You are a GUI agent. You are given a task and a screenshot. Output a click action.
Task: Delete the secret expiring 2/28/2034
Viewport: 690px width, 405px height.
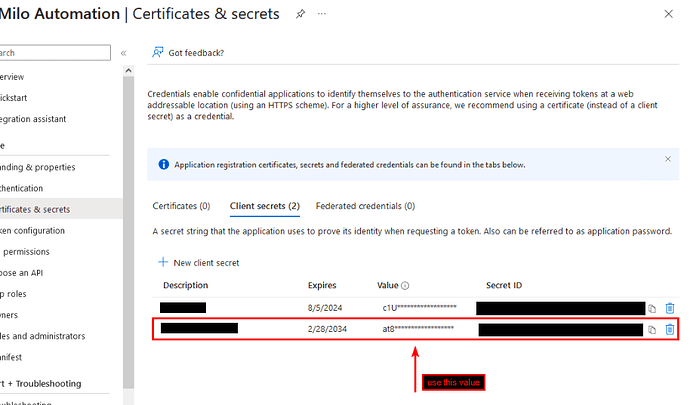click(670, 329)
